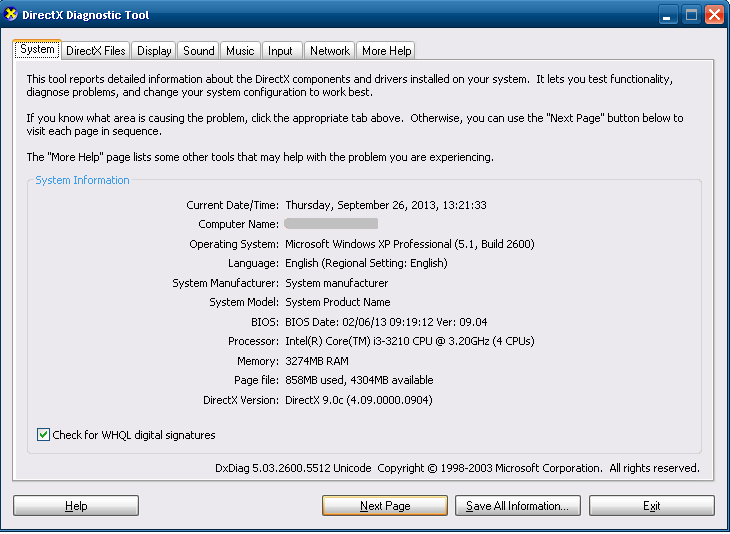The width and height of the screenshot is (730, 534).
Task: Click the Help button
Action: [76, 506]
